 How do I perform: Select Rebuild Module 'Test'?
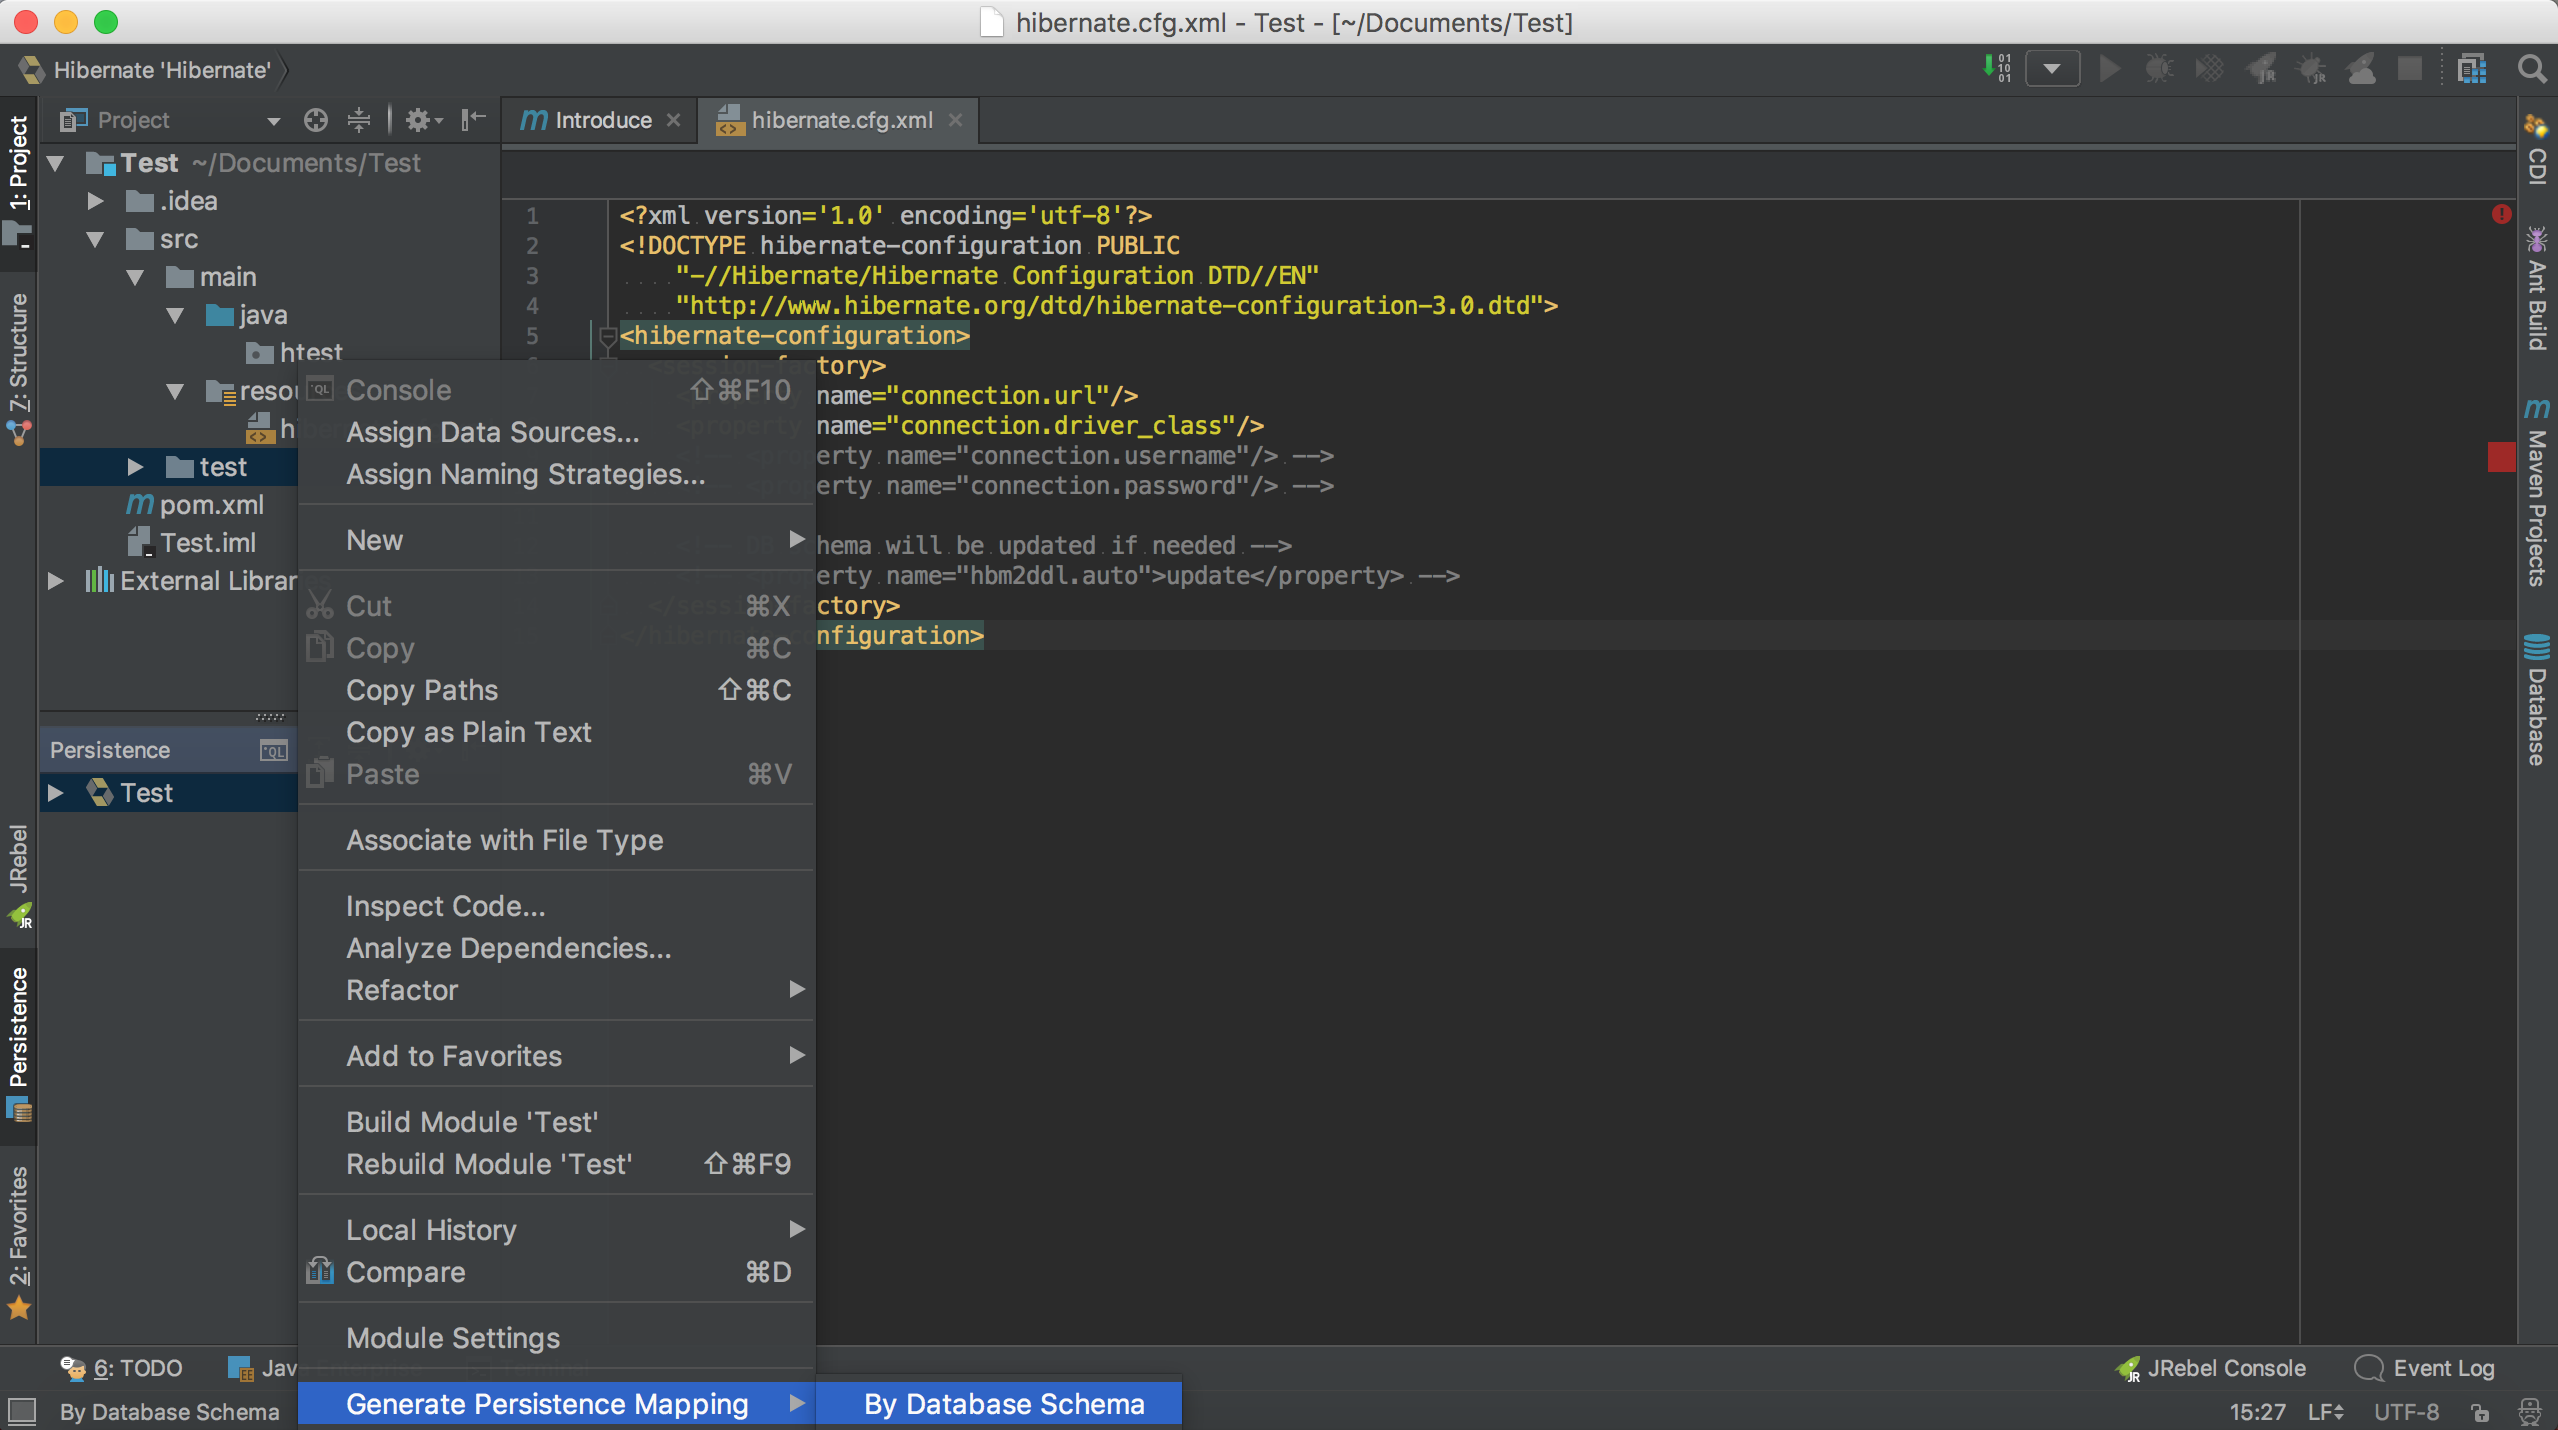point(556,1164)
